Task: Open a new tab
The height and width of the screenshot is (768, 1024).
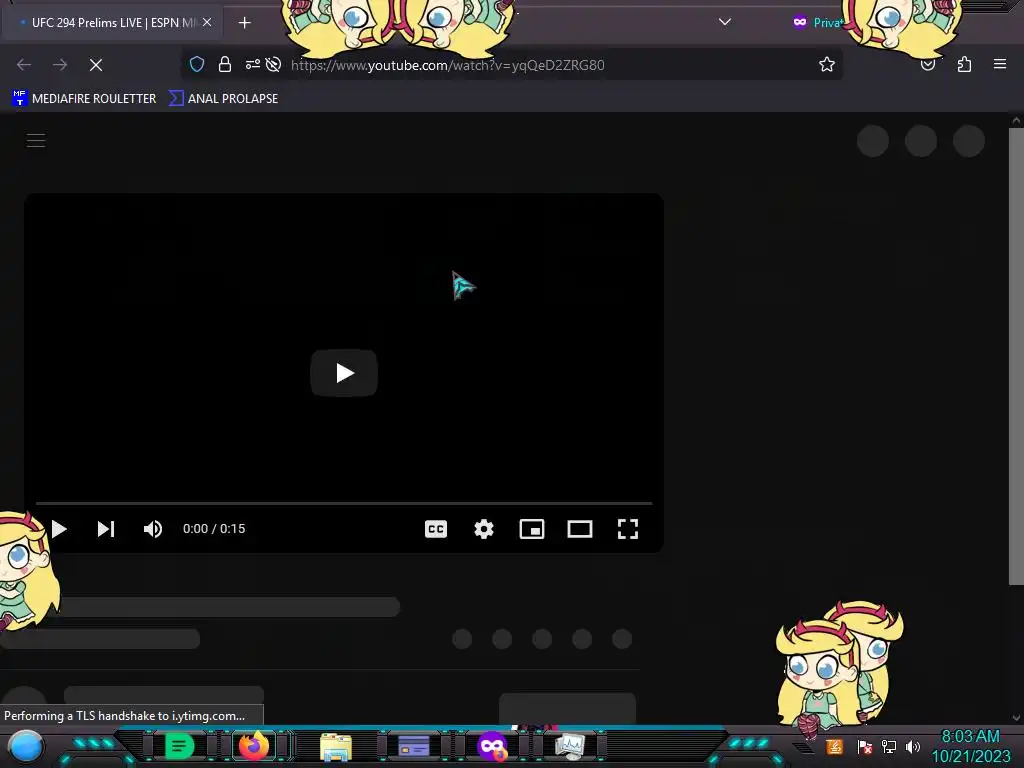Action: (244, 23)
